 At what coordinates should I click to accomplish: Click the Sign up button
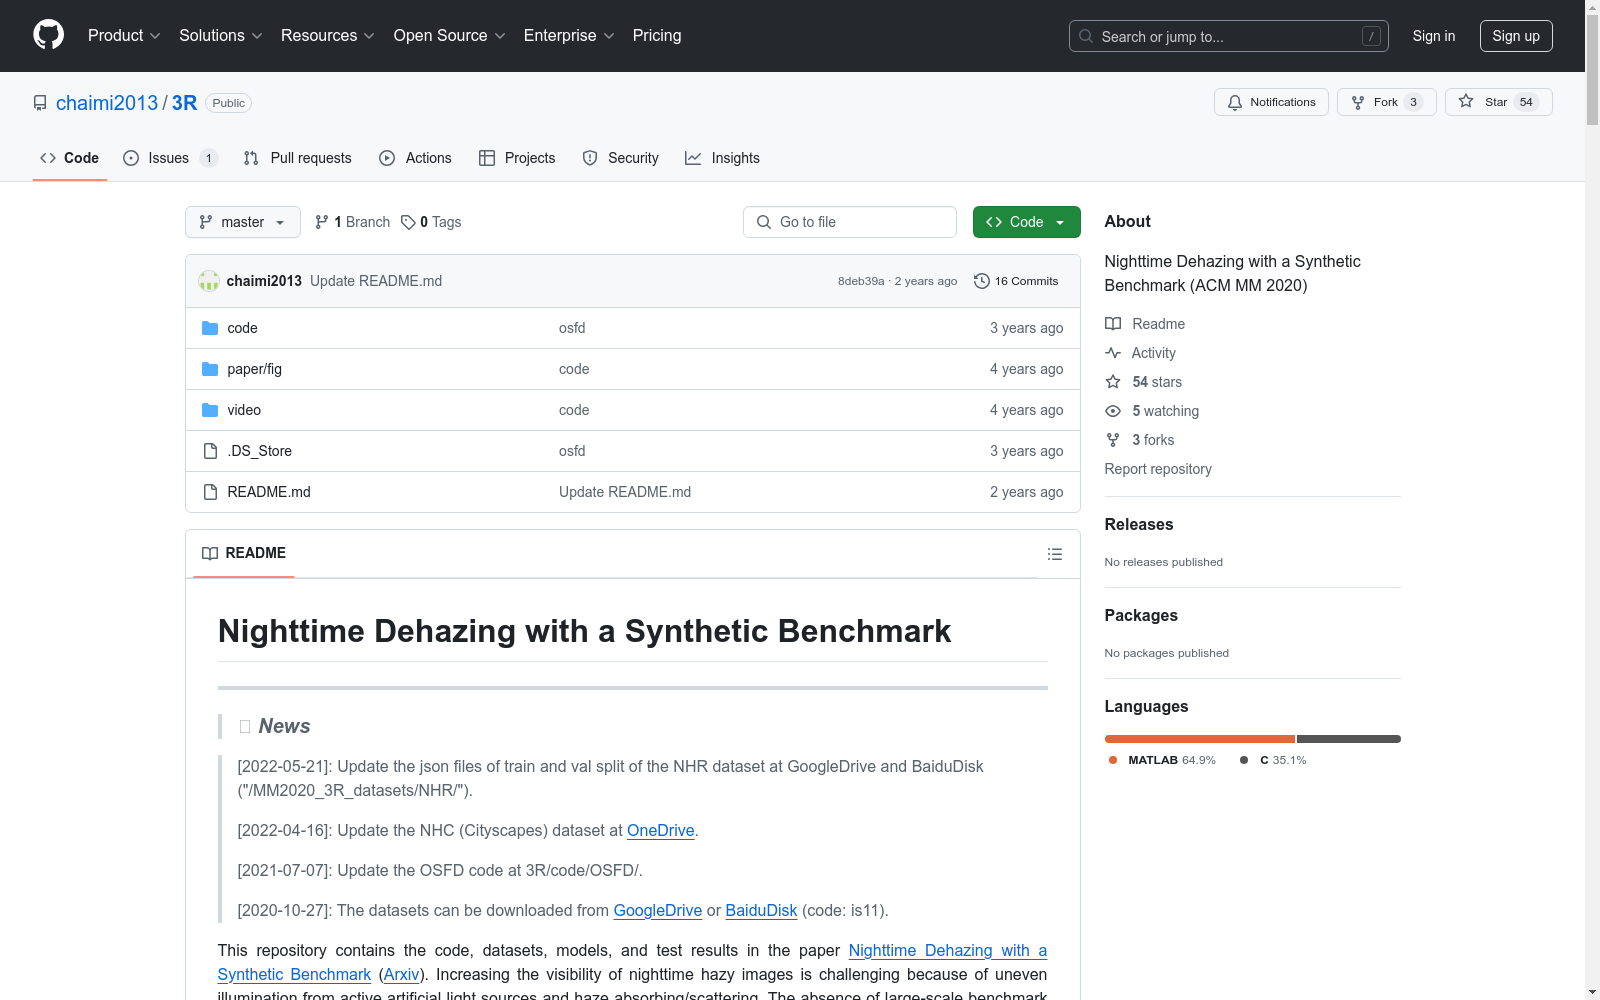click(1516, 36)
